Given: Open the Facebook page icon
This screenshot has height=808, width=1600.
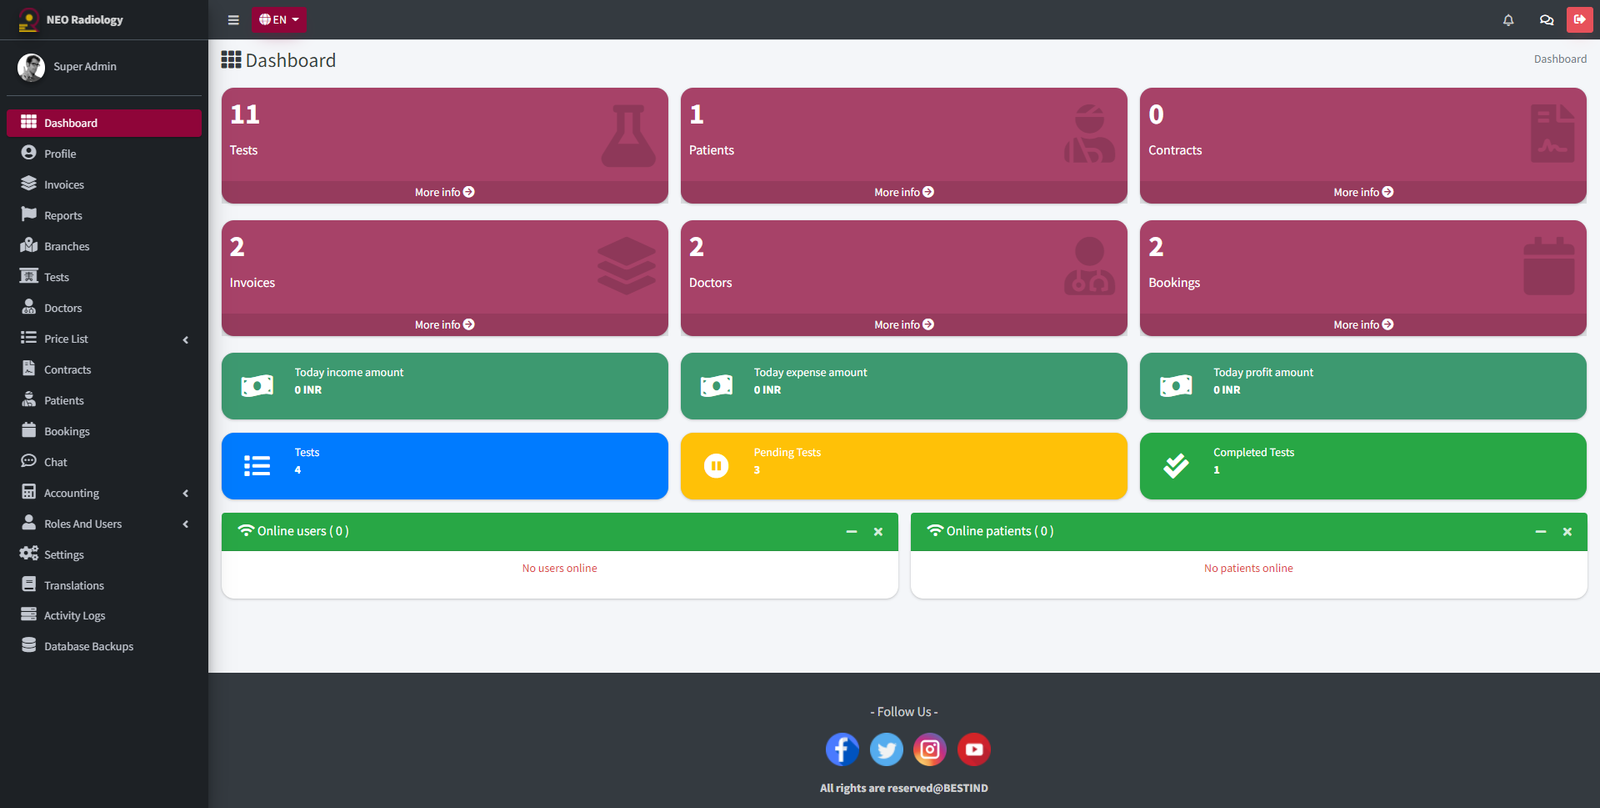Looking at the screenshot, I should [842, 749].
